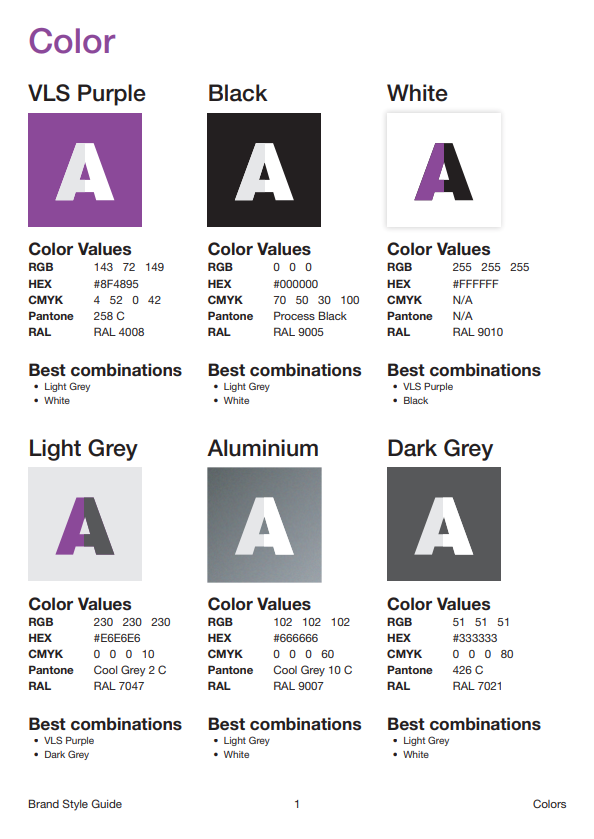Click the Process Black Pantone value
594x839 pixels.
[310, 316]
